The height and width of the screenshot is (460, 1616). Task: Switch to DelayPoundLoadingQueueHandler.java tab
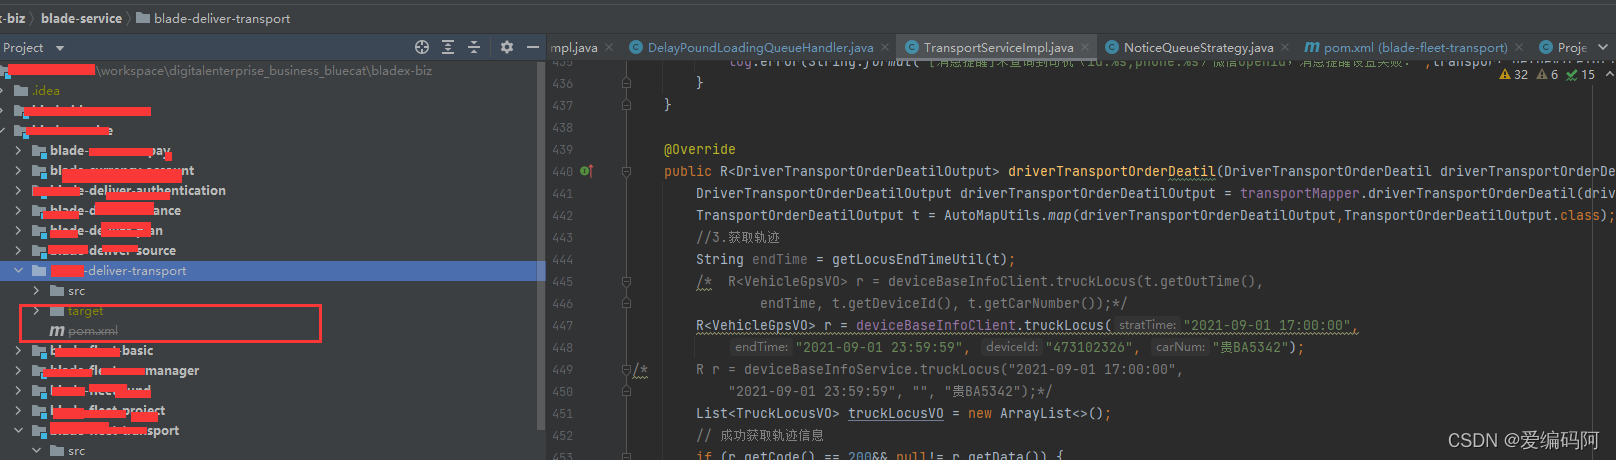(760, 47)
